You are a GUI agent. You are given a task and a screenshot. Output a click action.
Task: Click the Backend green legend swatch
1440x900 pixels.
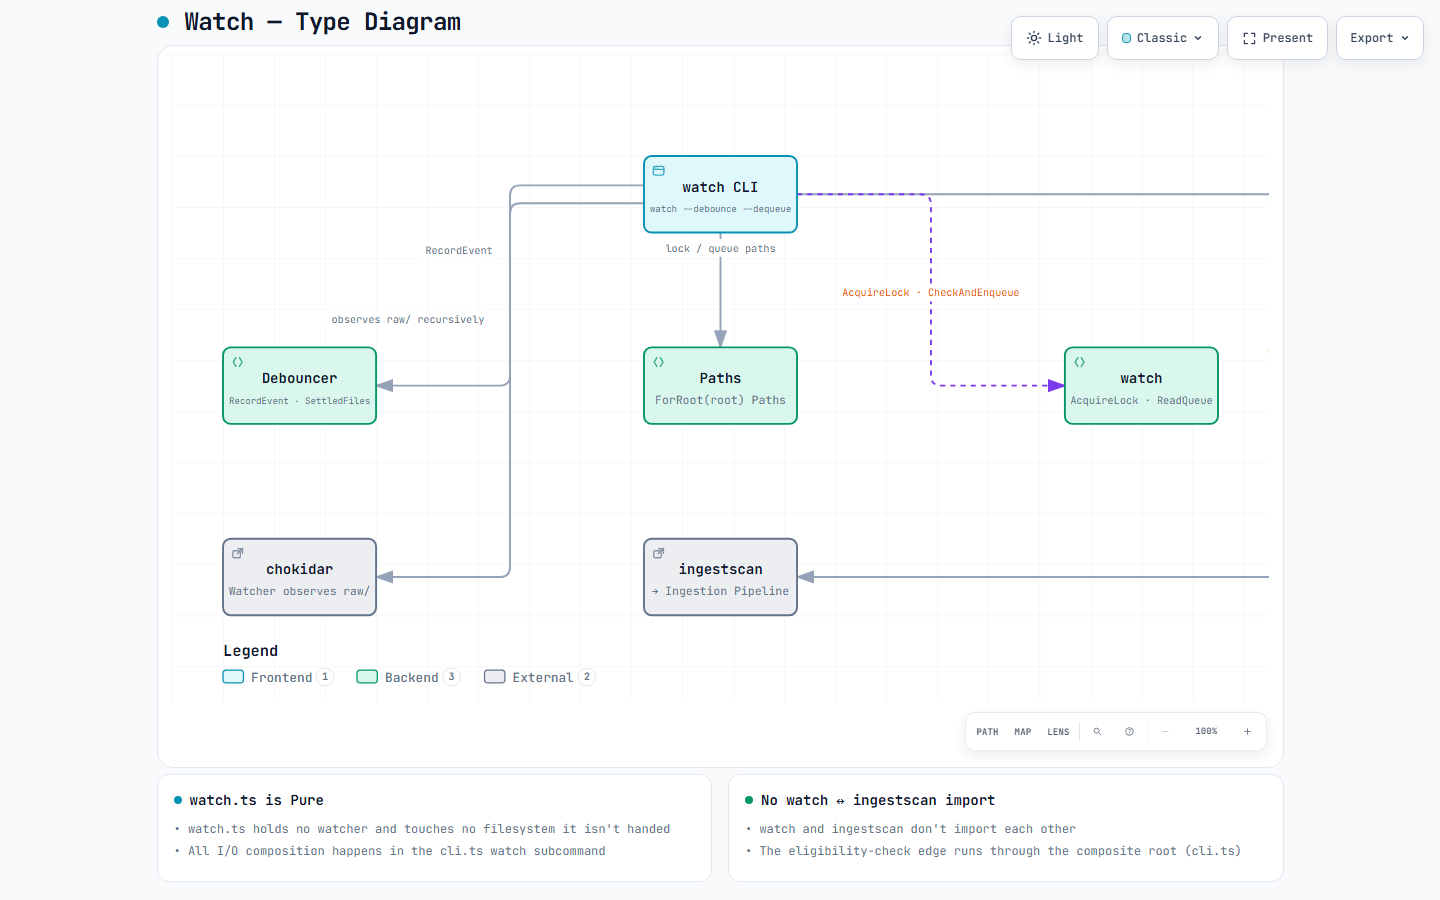367,677
